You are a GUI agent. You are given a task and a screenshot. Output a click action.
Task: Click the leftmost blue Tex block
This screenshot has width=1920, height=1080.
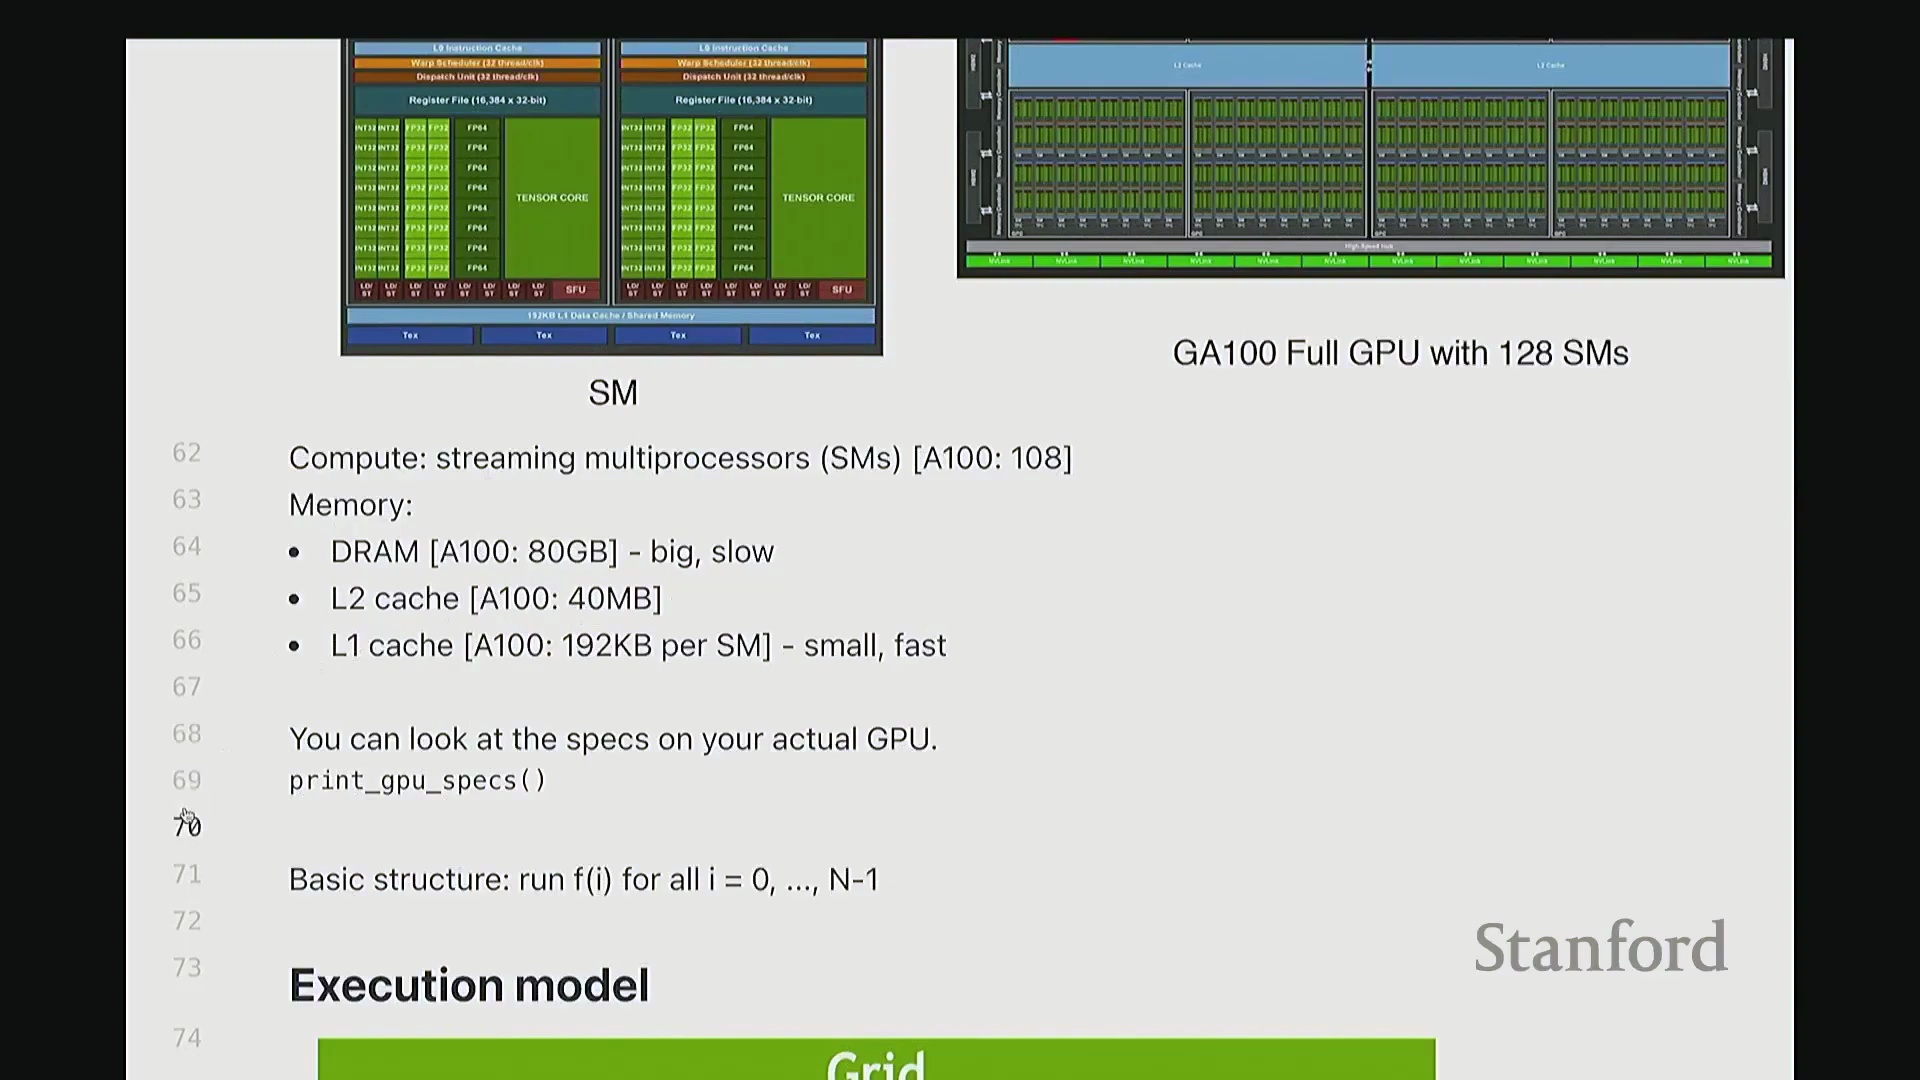[410, 336]
